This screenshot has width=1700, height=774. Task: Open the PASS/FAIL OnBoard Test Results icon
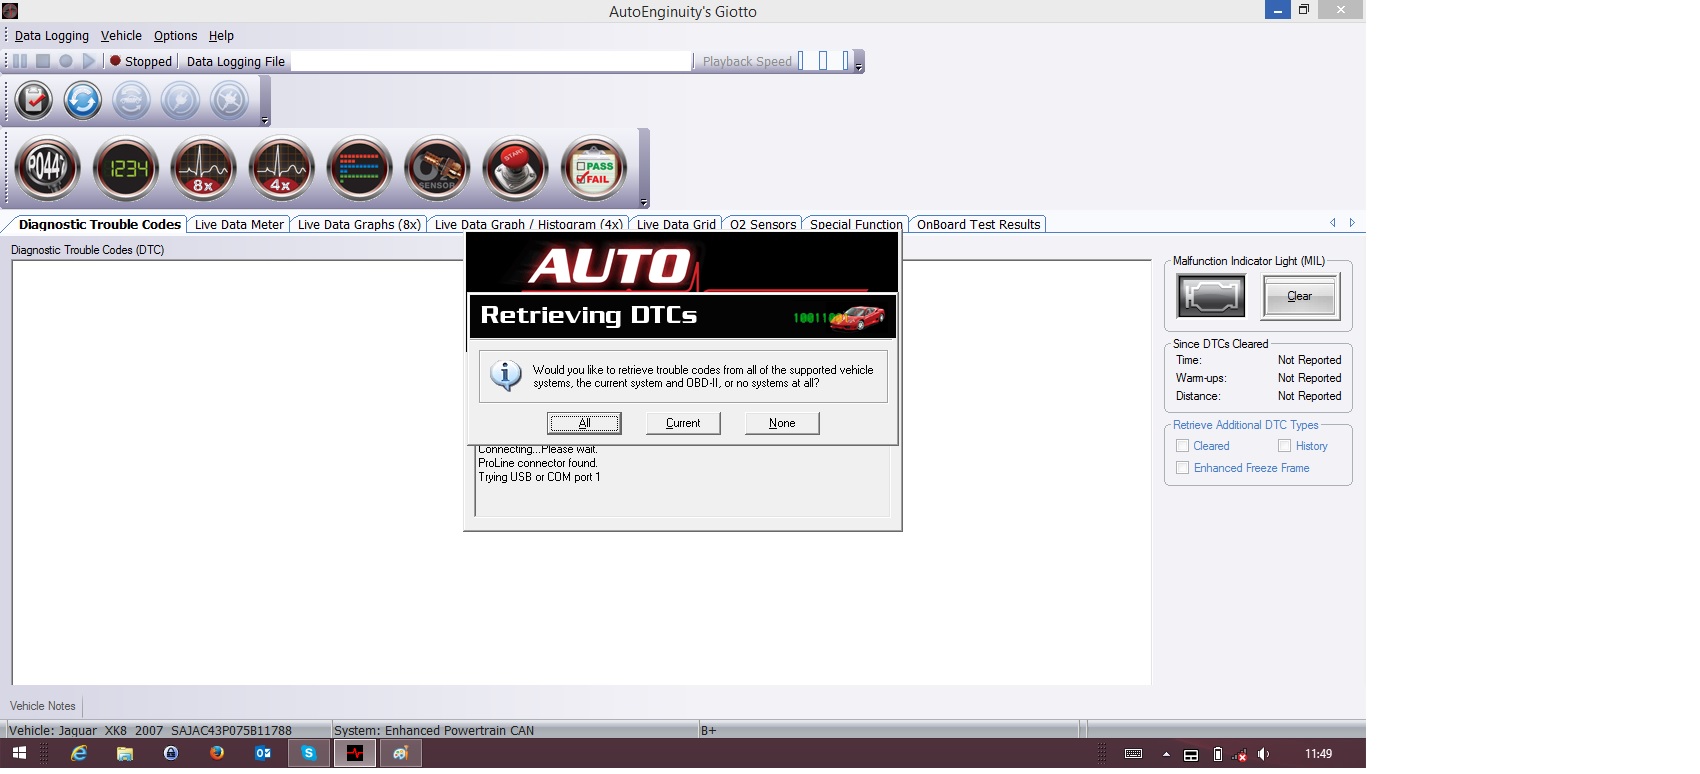594,168
